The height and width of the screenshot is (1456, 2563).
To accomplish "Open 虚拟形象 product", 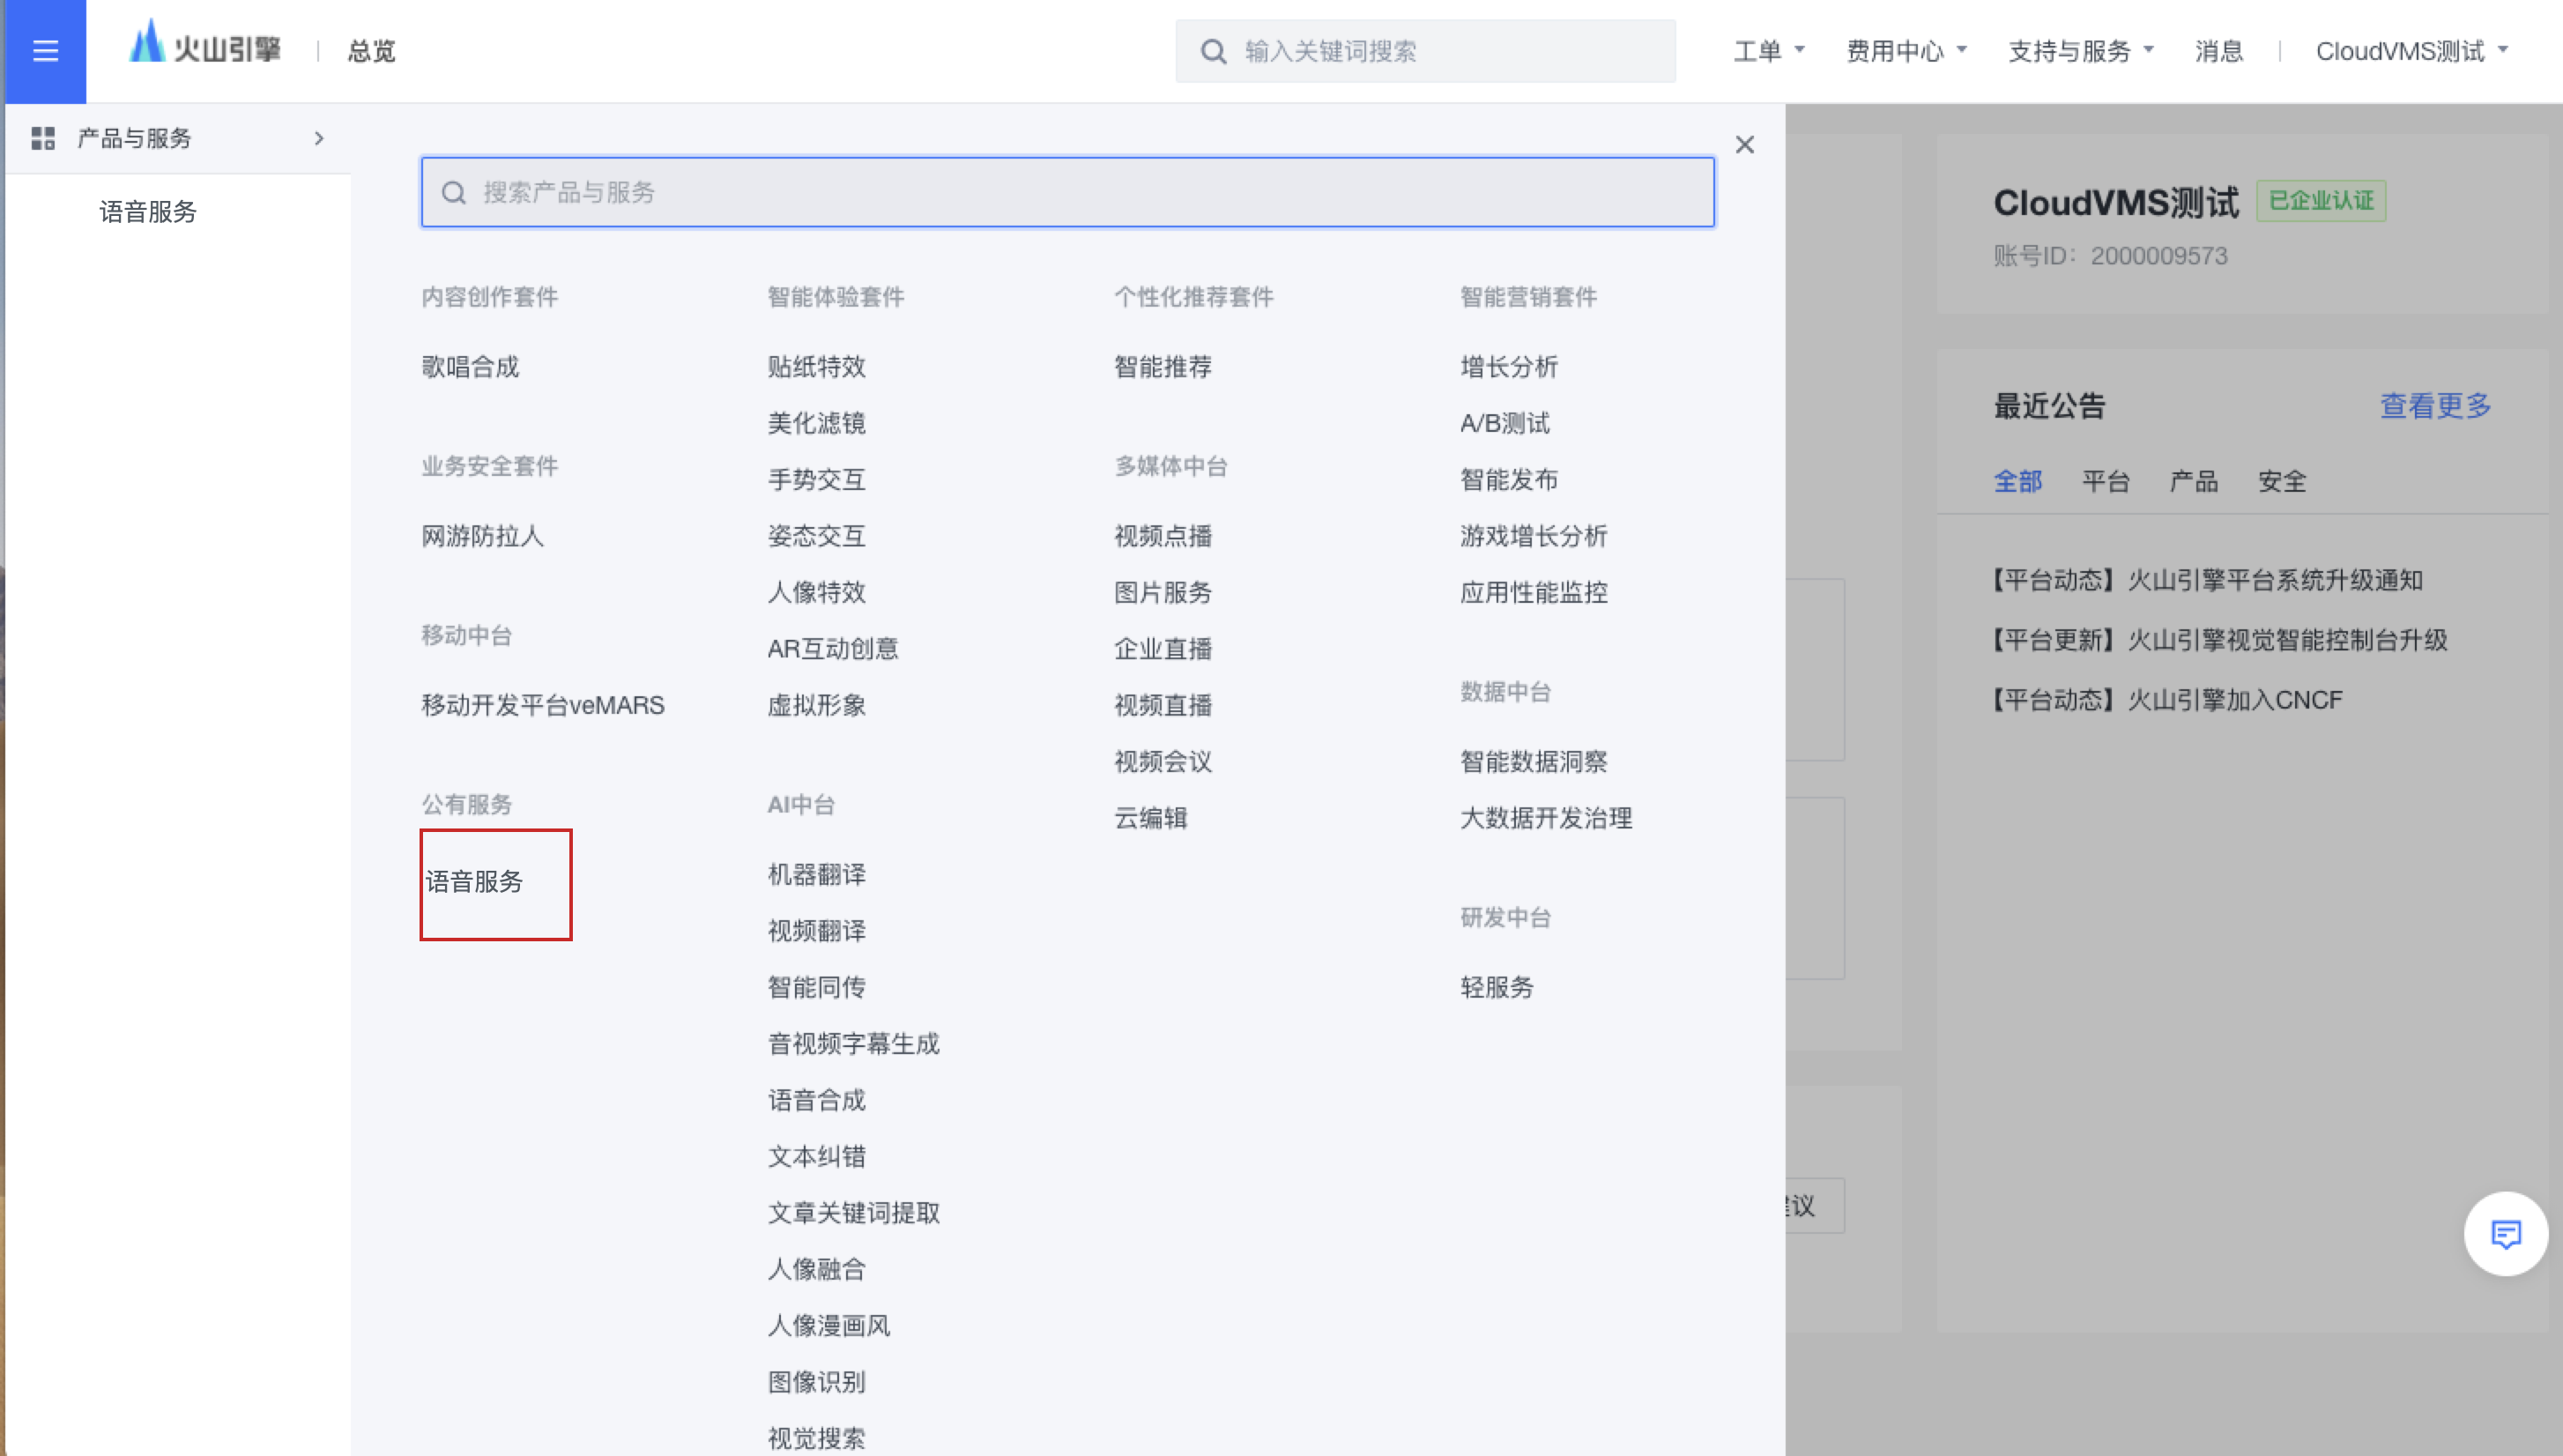I will click(817, 705).
